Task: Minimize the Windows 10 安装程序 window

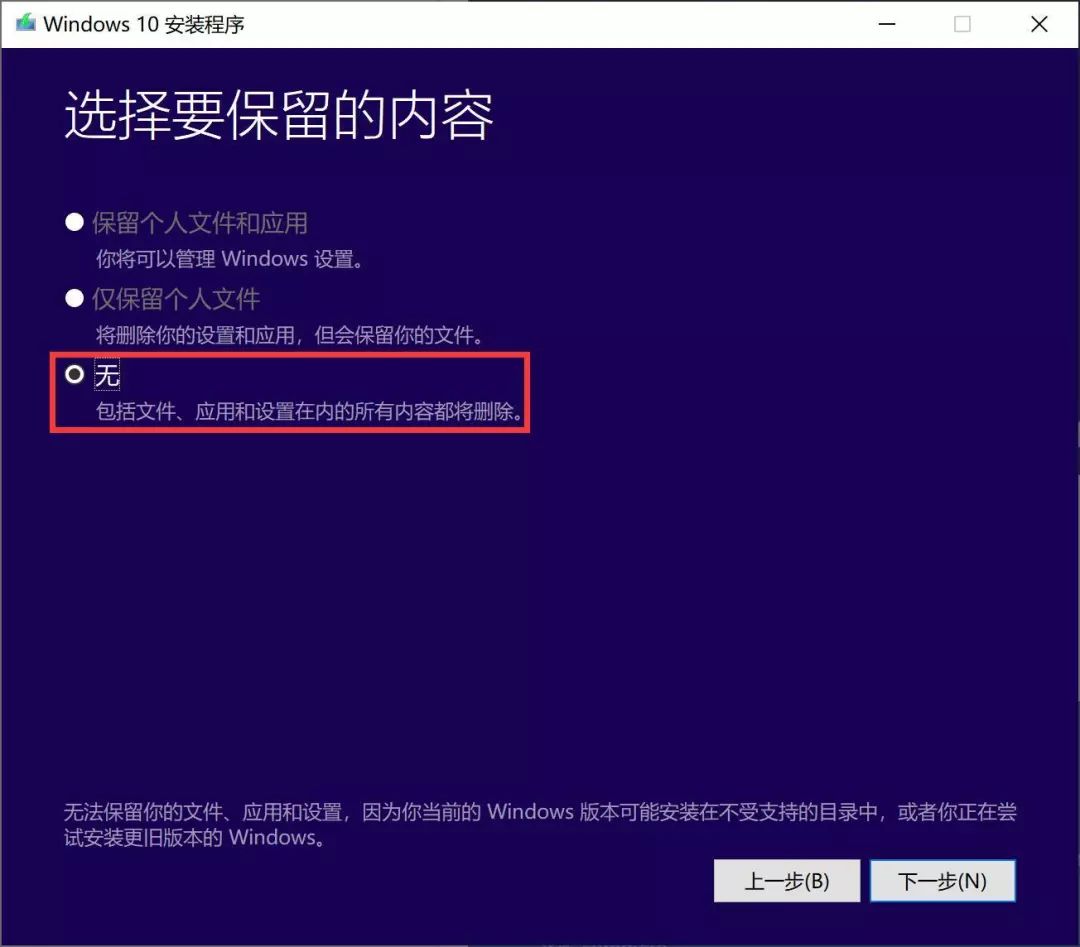Action: tap(887, 24)
